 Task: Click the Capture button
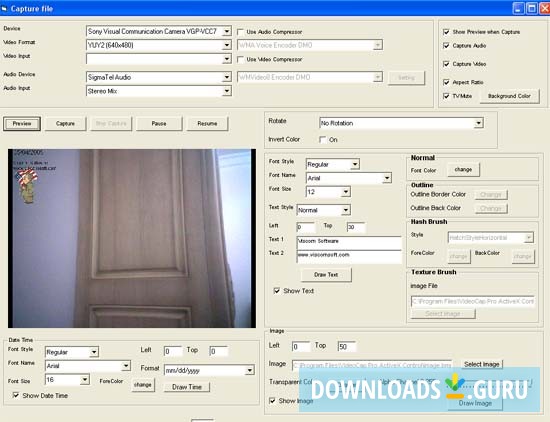tap(65, 123)
